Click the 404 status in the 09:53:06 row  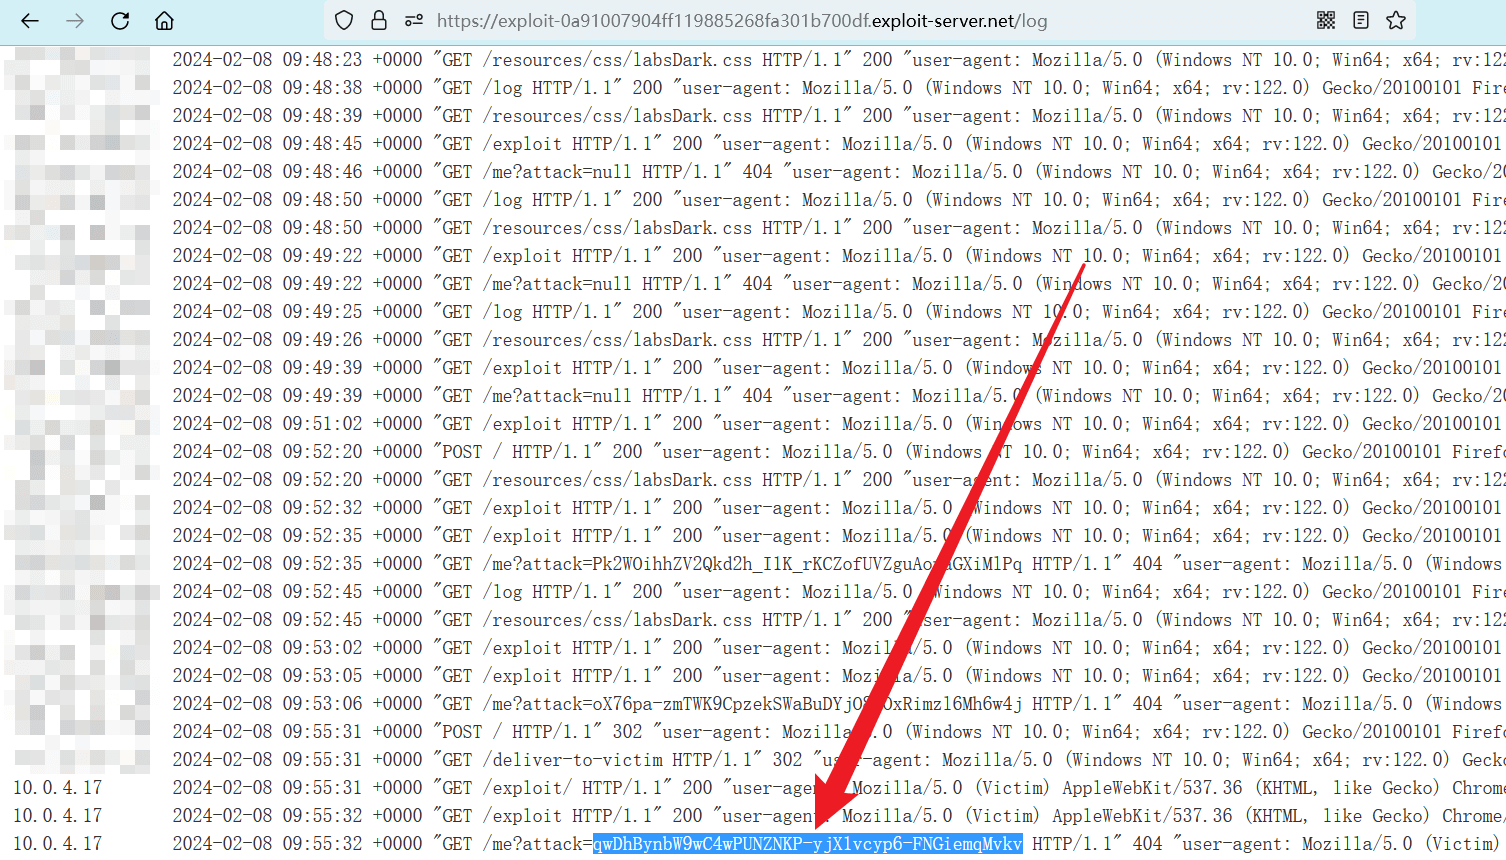[1147, 704]
